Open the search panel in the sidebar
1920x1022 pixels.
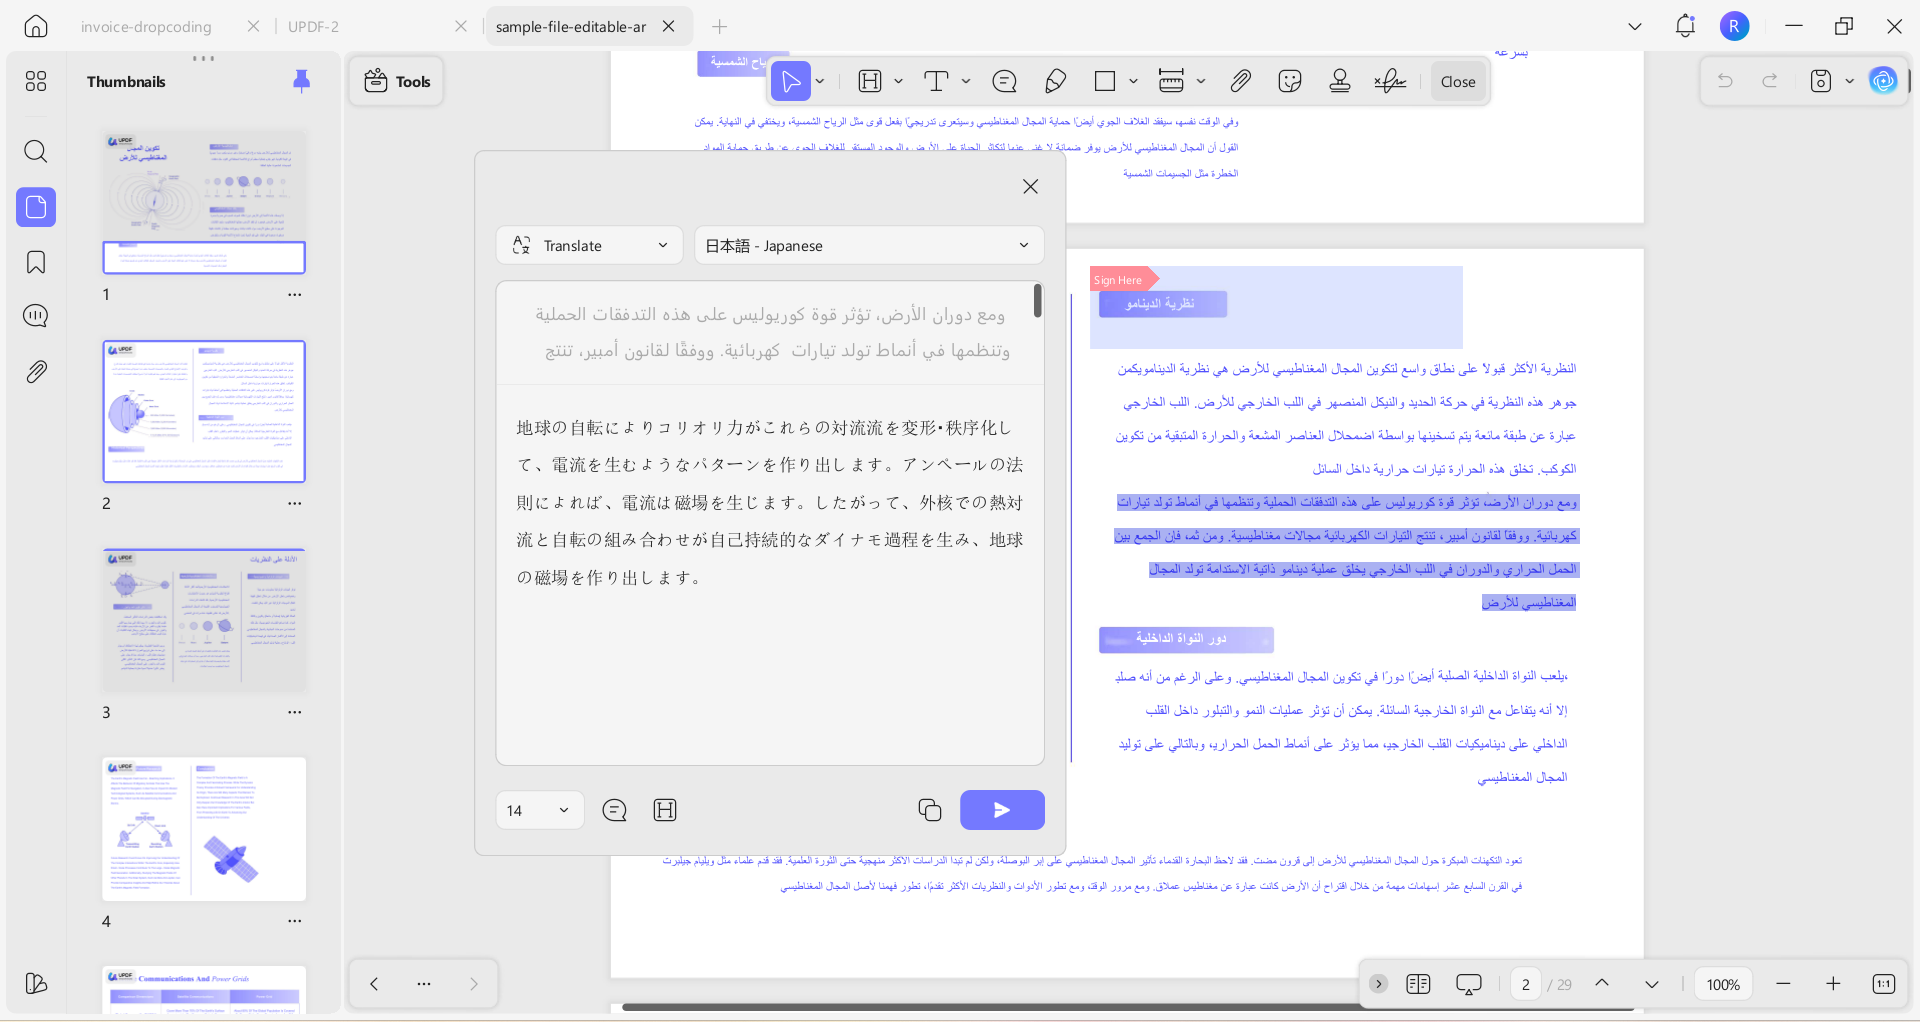coord(36,151)
